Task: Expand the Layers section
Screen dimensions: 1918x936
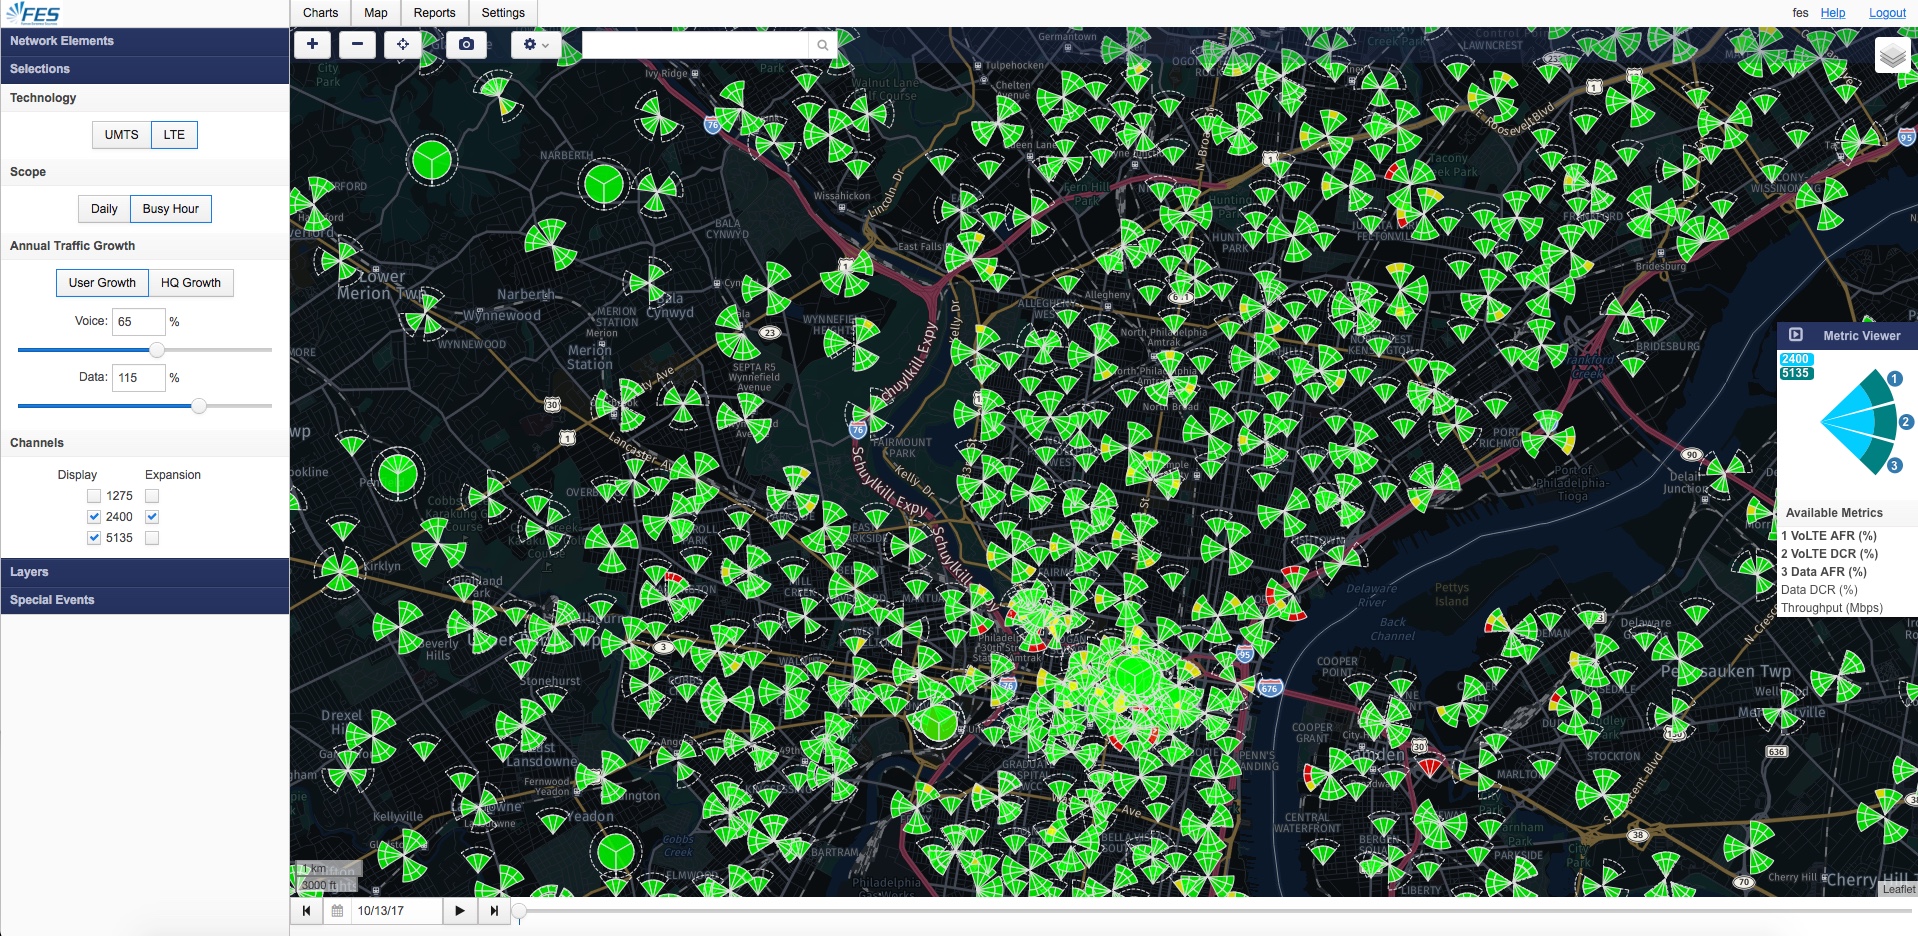Action: pyautogui.click(x=145, y=572)
